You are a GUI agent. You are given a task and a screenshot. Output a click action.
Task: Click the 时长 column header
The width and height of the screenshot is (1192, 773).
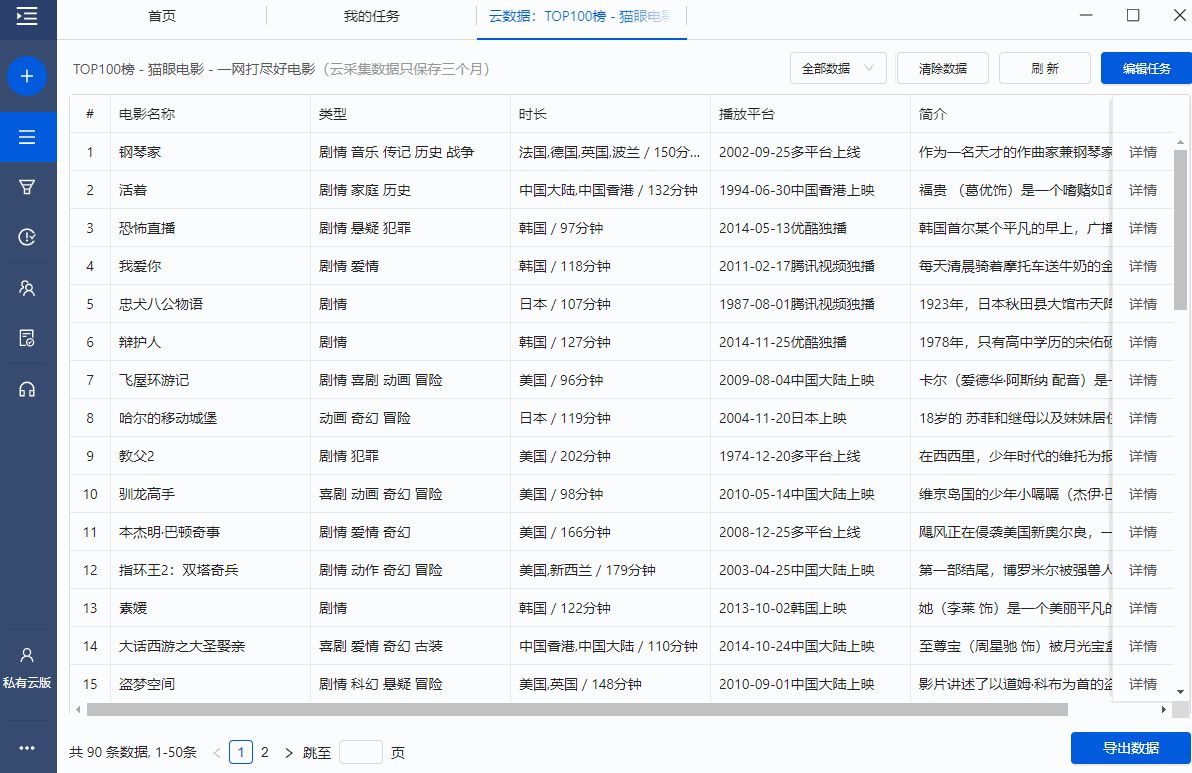pyautogui.click(x=610, y=114)
